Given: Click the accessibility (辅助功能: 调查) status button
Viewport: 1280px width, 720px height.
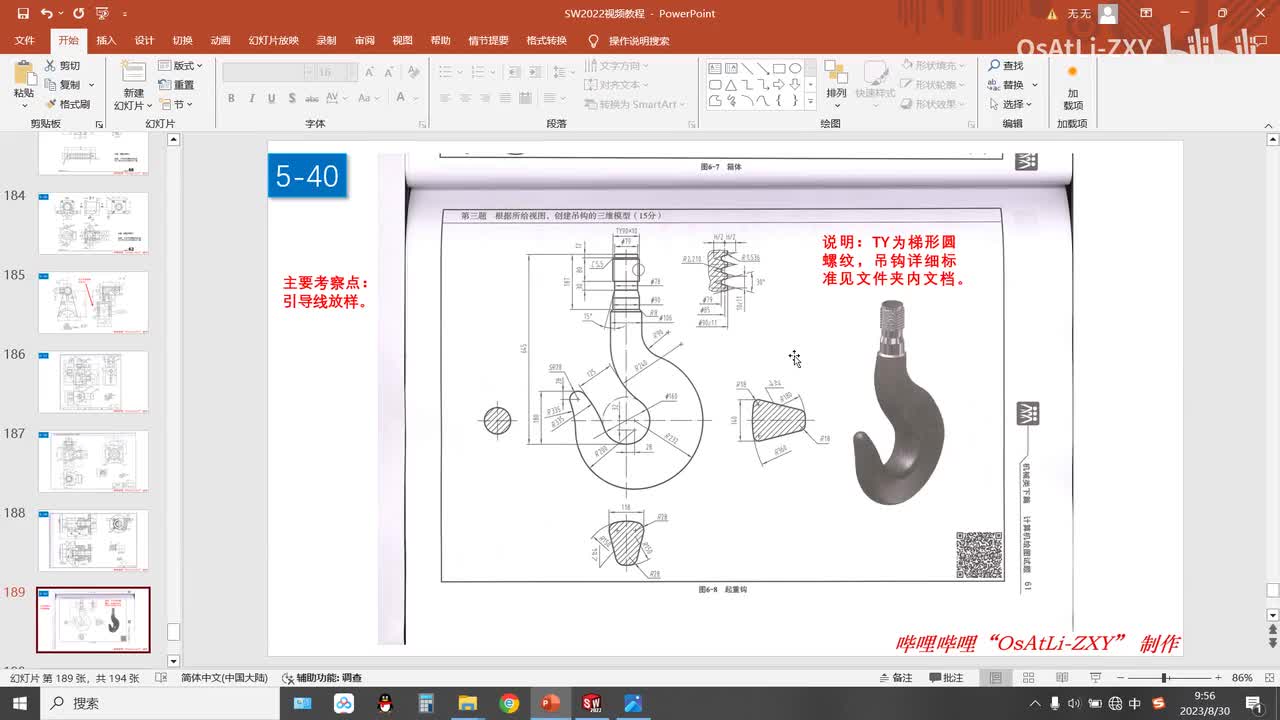Looking at the screenshot, I should click(x=322, y=678).
